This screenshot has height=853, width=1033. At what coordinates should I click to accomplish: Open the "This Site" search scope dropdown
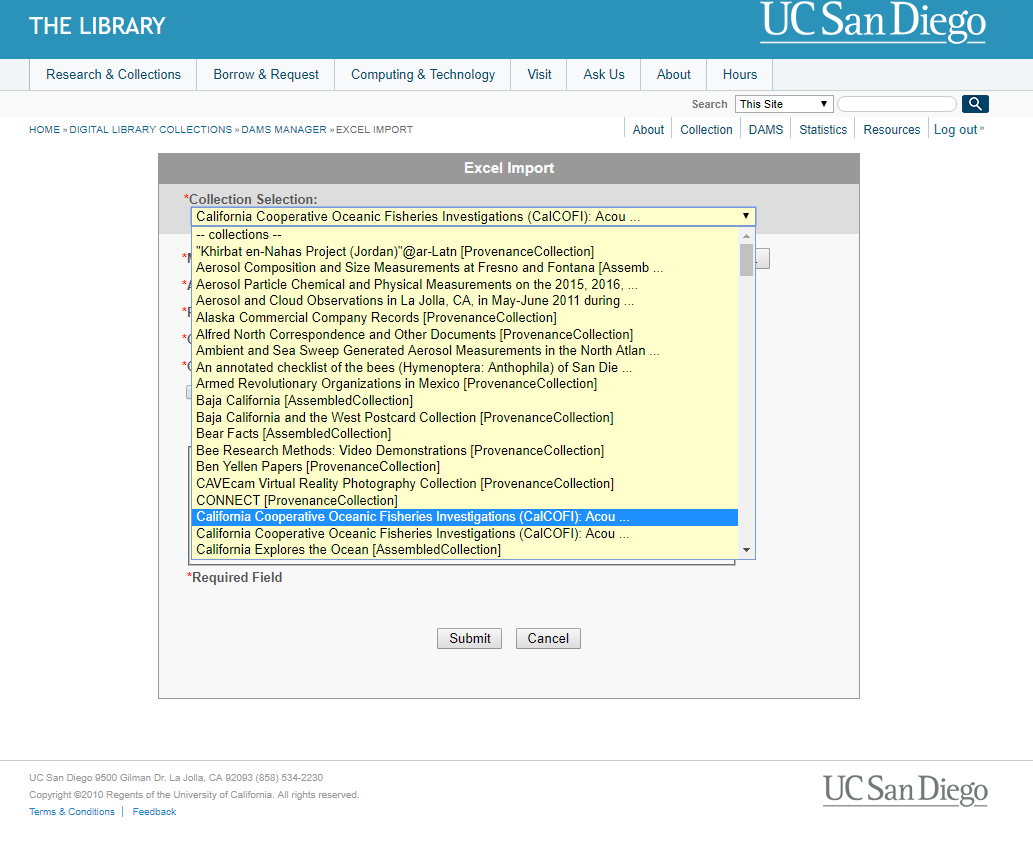[x=783, y=103]
